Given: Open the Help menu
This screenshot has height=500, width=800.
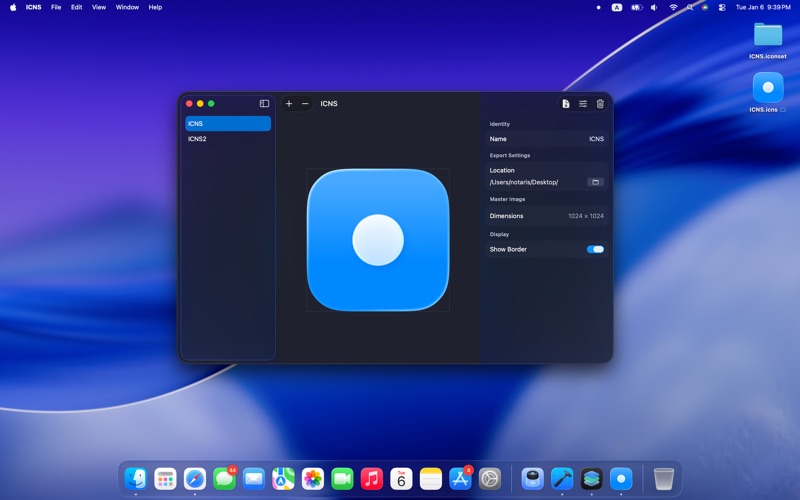Looking at the screenshot, I should [155, 7].
